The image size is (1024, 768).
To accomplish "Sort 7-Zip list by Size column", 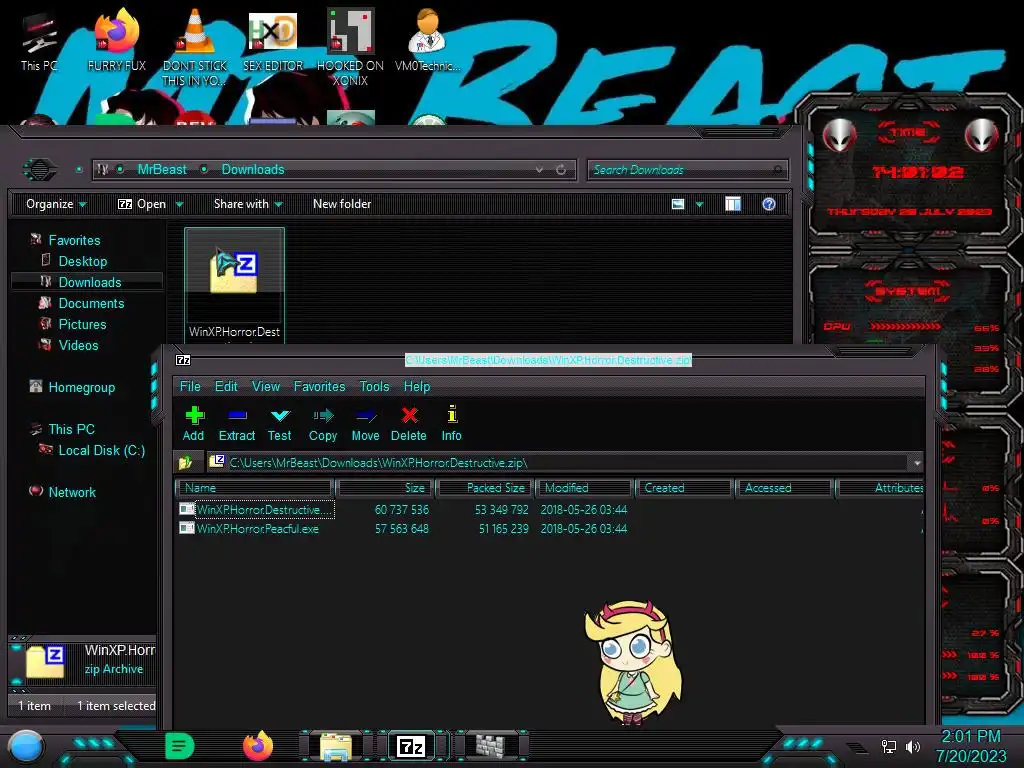I will tap(385, 488).
